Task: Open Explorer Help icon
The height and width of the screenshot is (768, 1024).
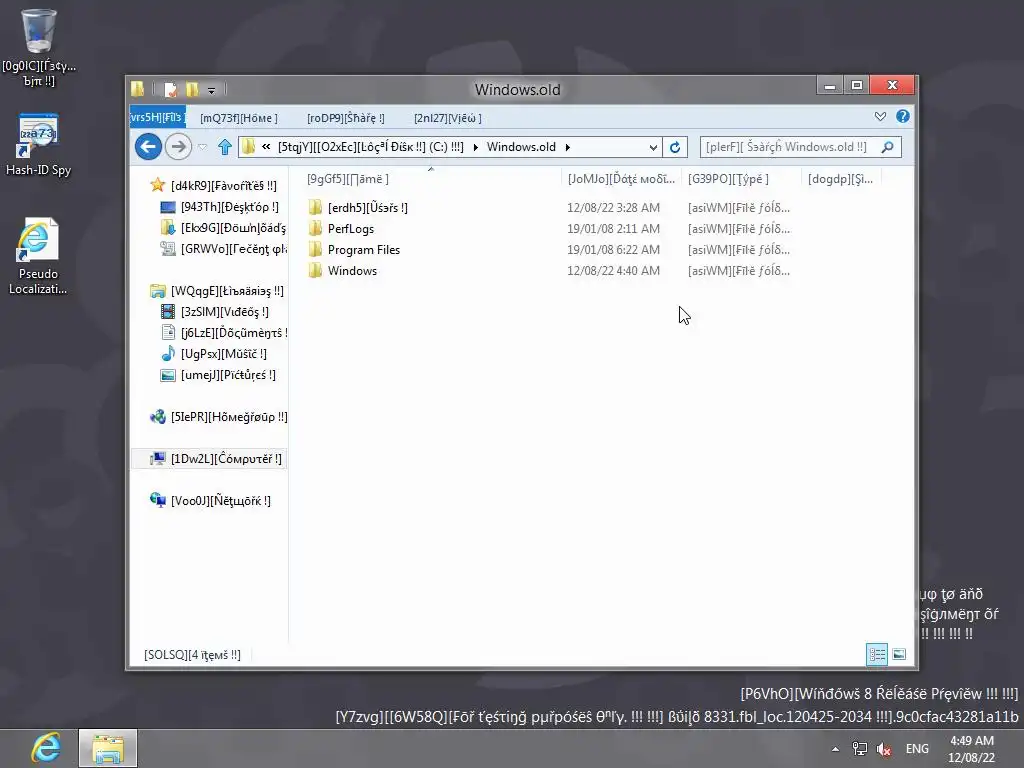Action: (x=903, y=116)
